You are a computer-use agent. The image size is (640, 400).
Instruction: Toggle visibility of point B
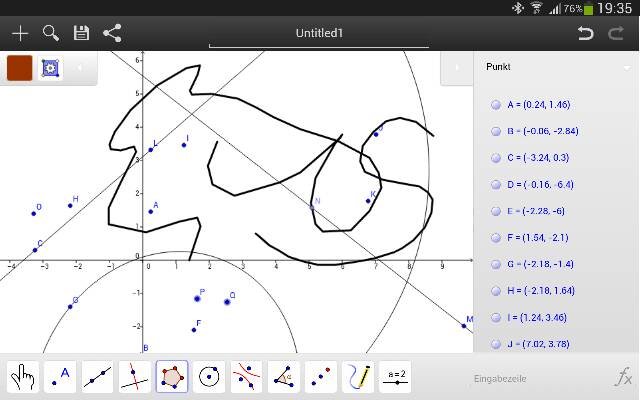tap(496, 131)
